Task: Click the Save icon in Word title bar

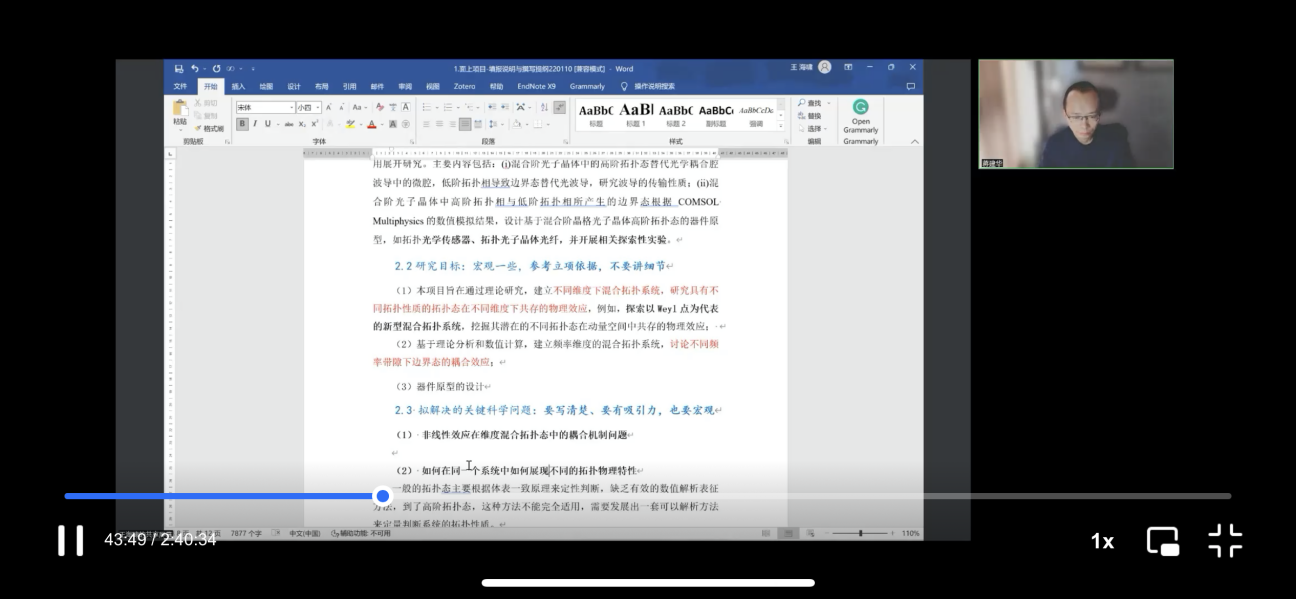Action: pyautogui.click(x=179, y=69)
